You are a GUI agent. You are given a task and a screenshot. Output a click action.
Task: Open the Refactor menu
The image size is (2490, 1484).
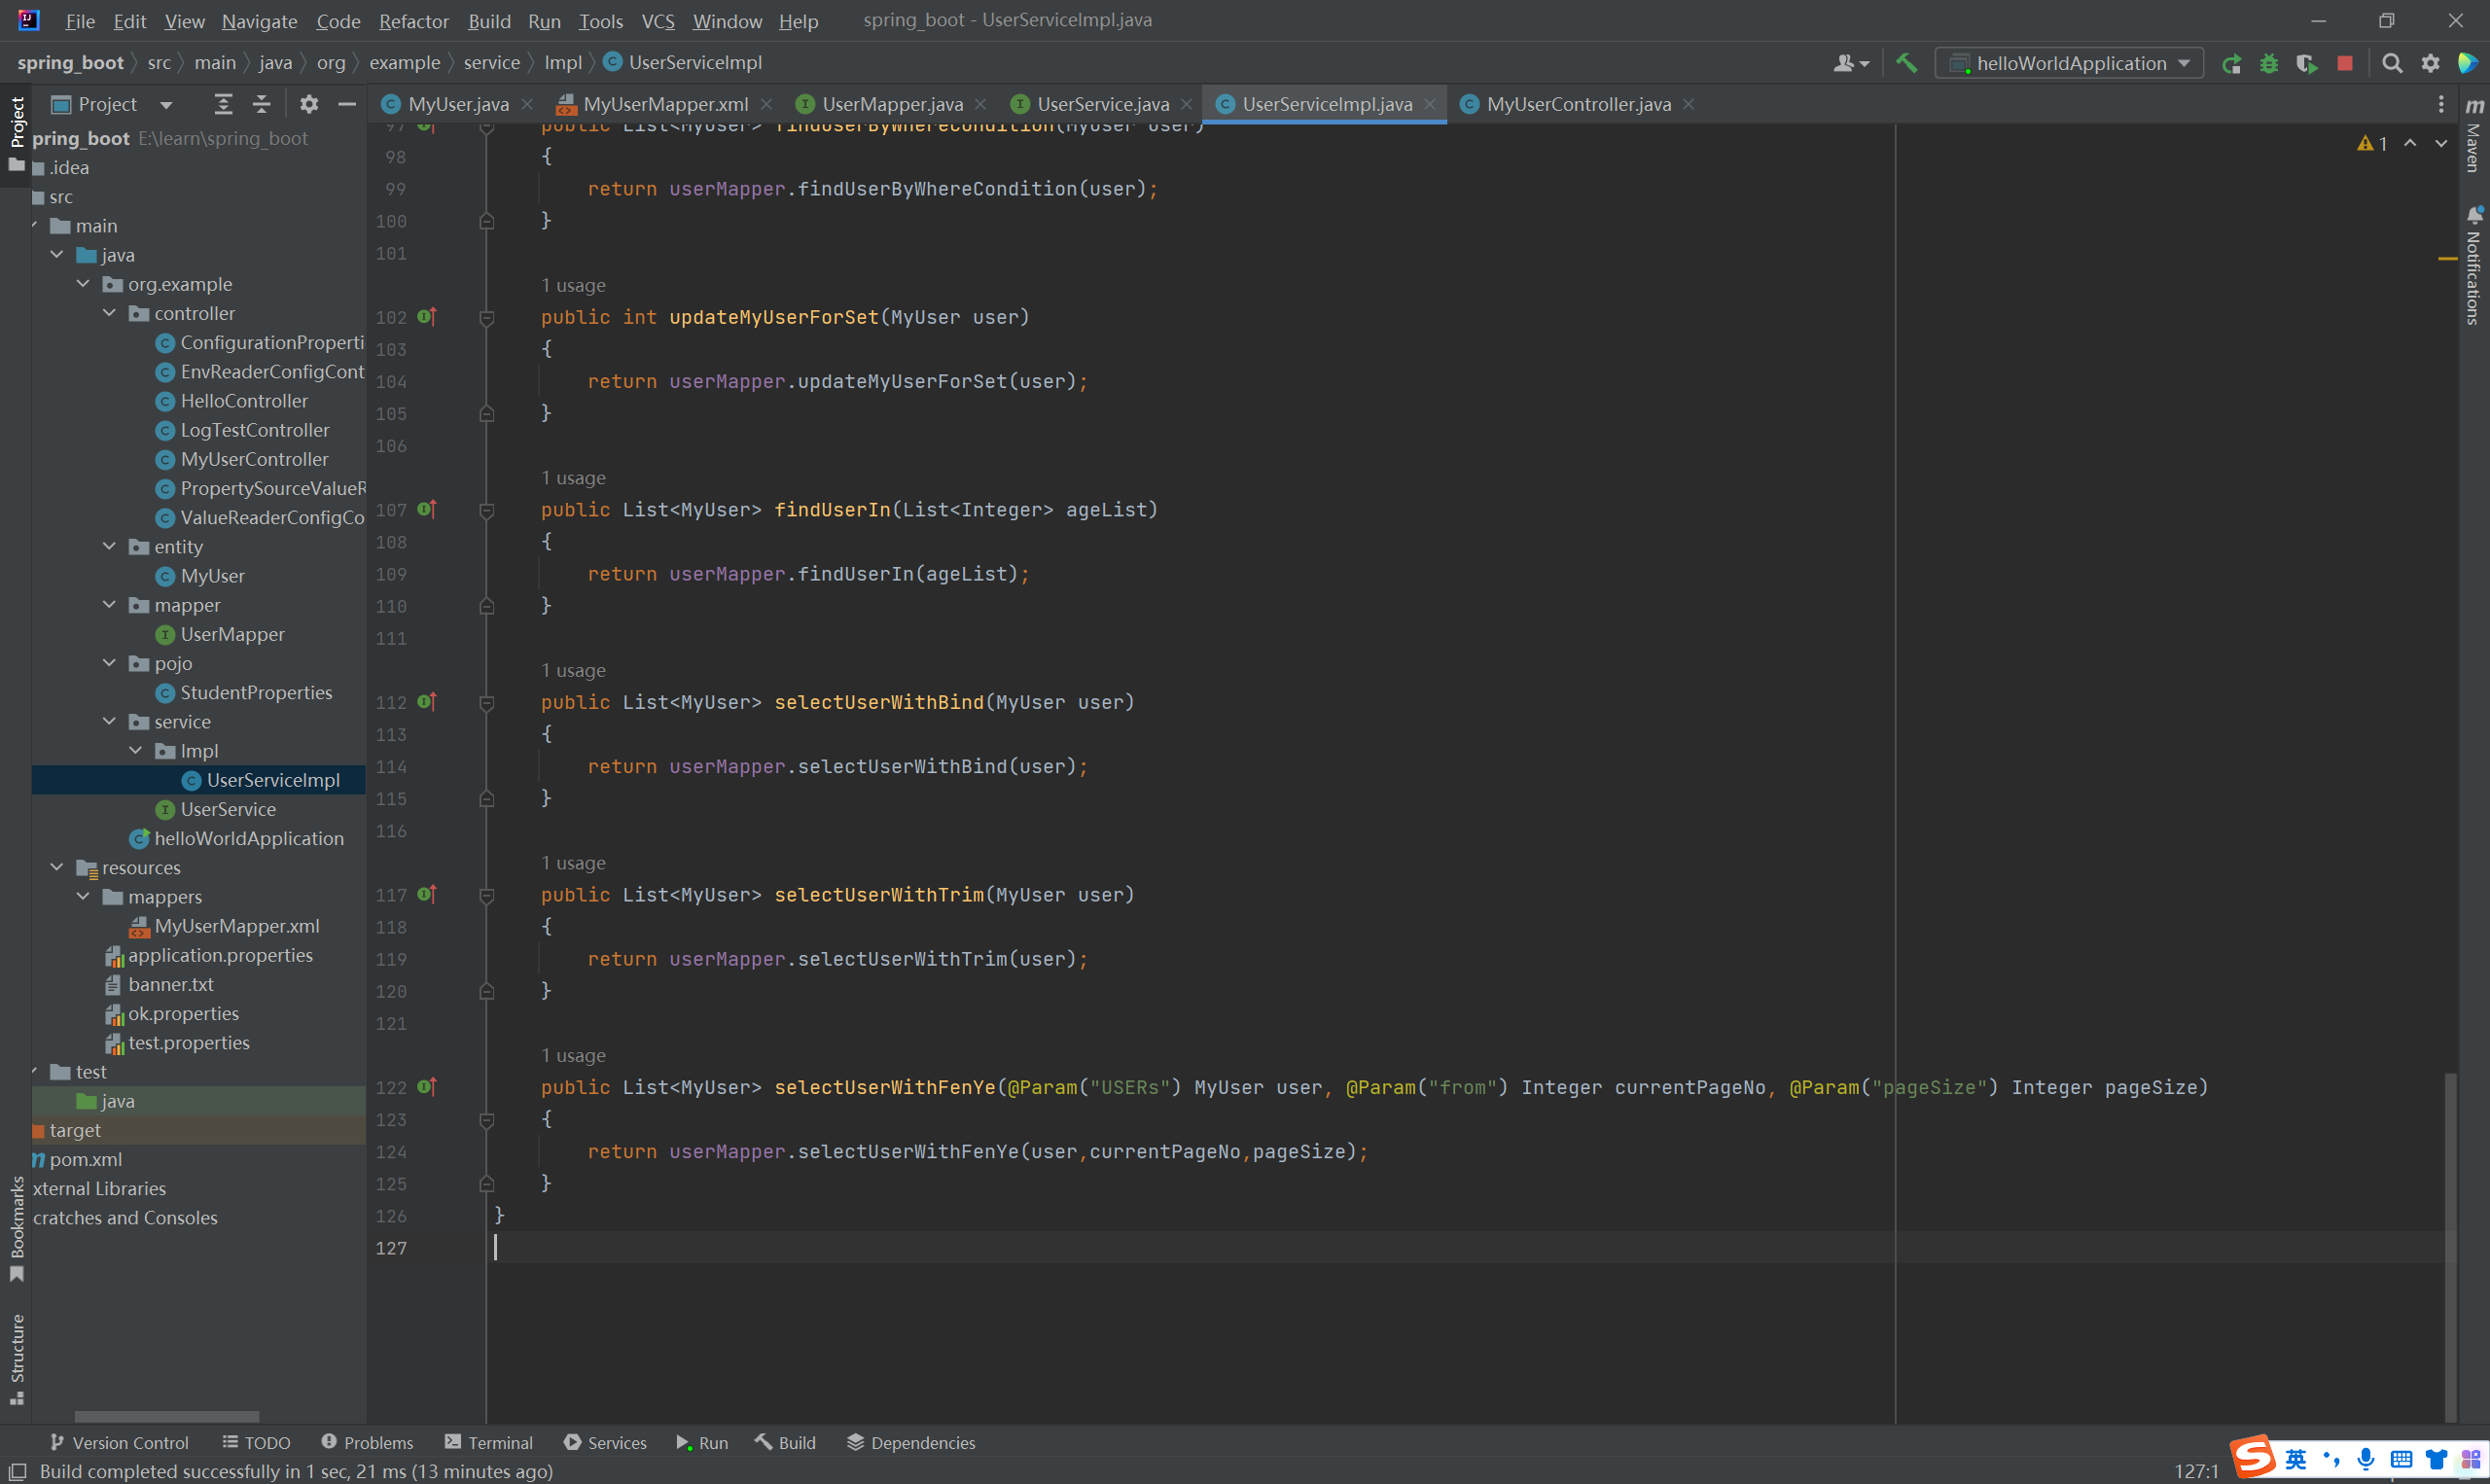[412, 21]
